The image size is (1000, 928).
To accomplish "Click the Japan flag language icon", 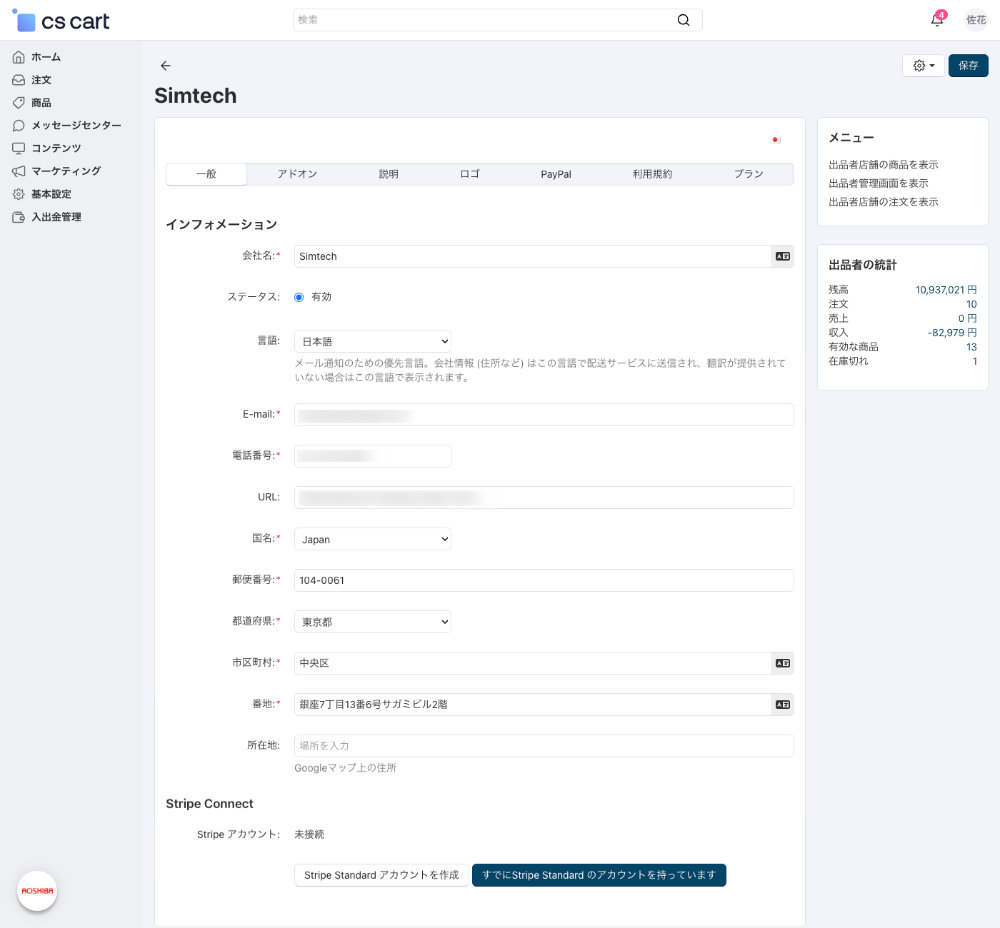I will click(x=775, y=140).
